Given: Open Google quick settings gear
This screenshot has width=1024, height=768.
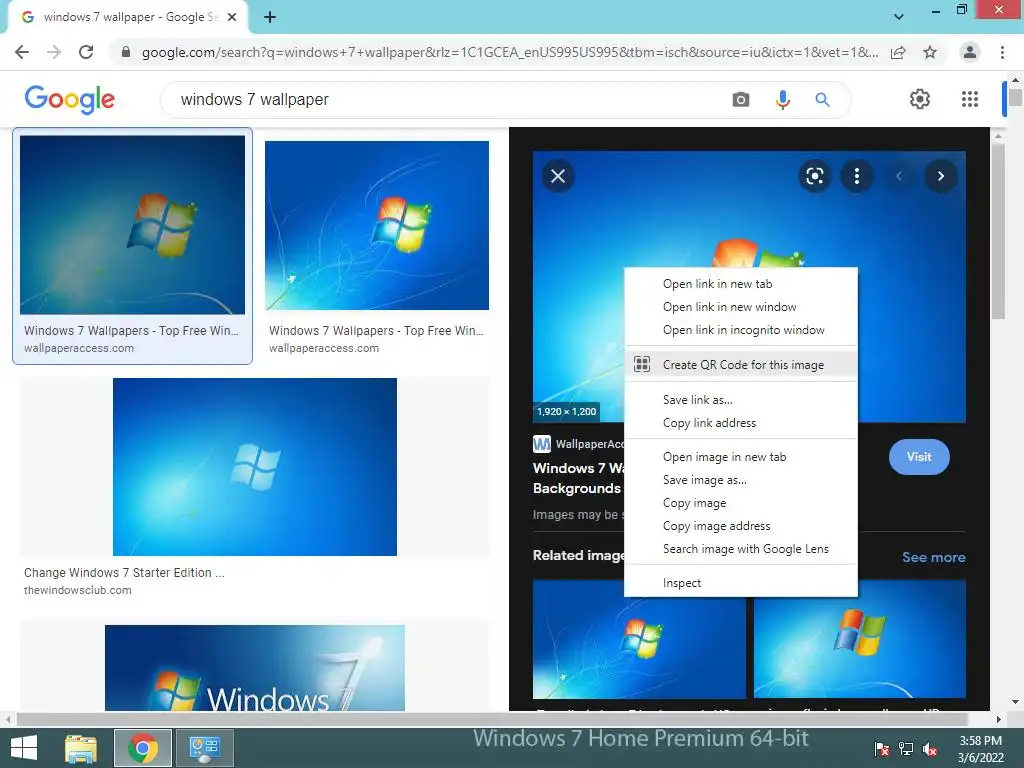Looking at the screenshot, I should pyautogui.click(x=920, y=99).
